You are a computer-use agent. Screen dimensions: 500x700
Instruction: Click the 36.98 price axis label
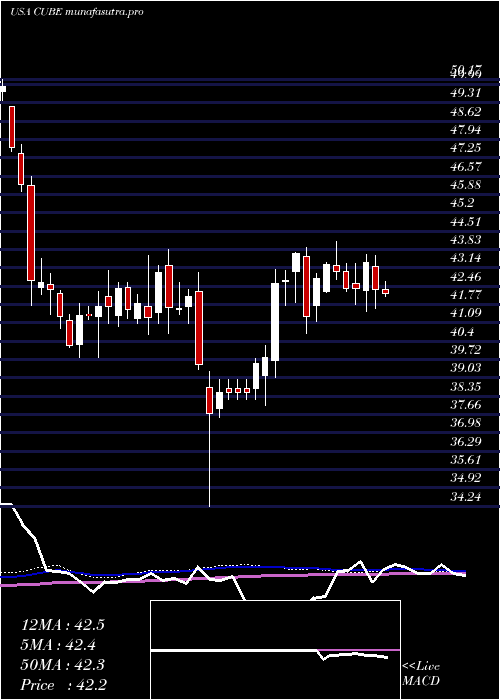(x=466, y=423)
